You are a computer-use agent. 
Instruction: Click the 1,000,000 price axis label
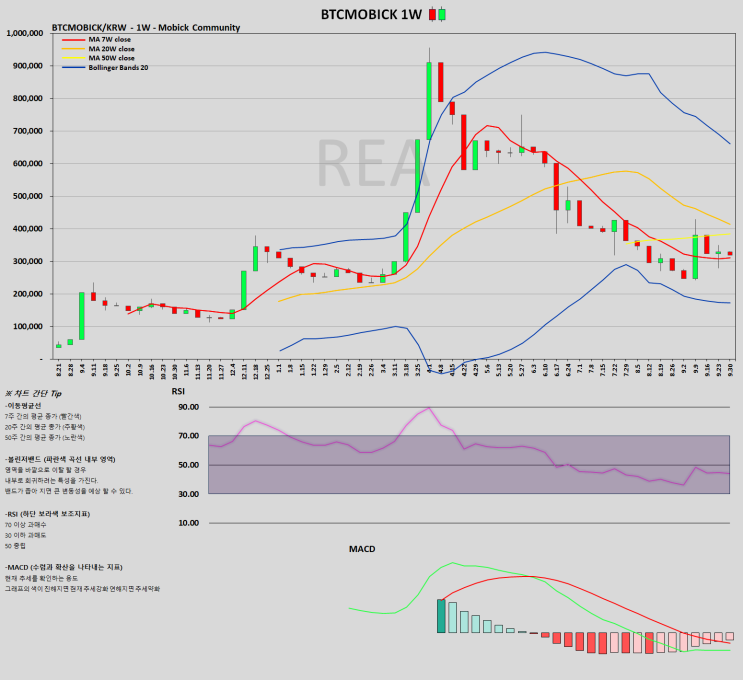click(25, 33)
